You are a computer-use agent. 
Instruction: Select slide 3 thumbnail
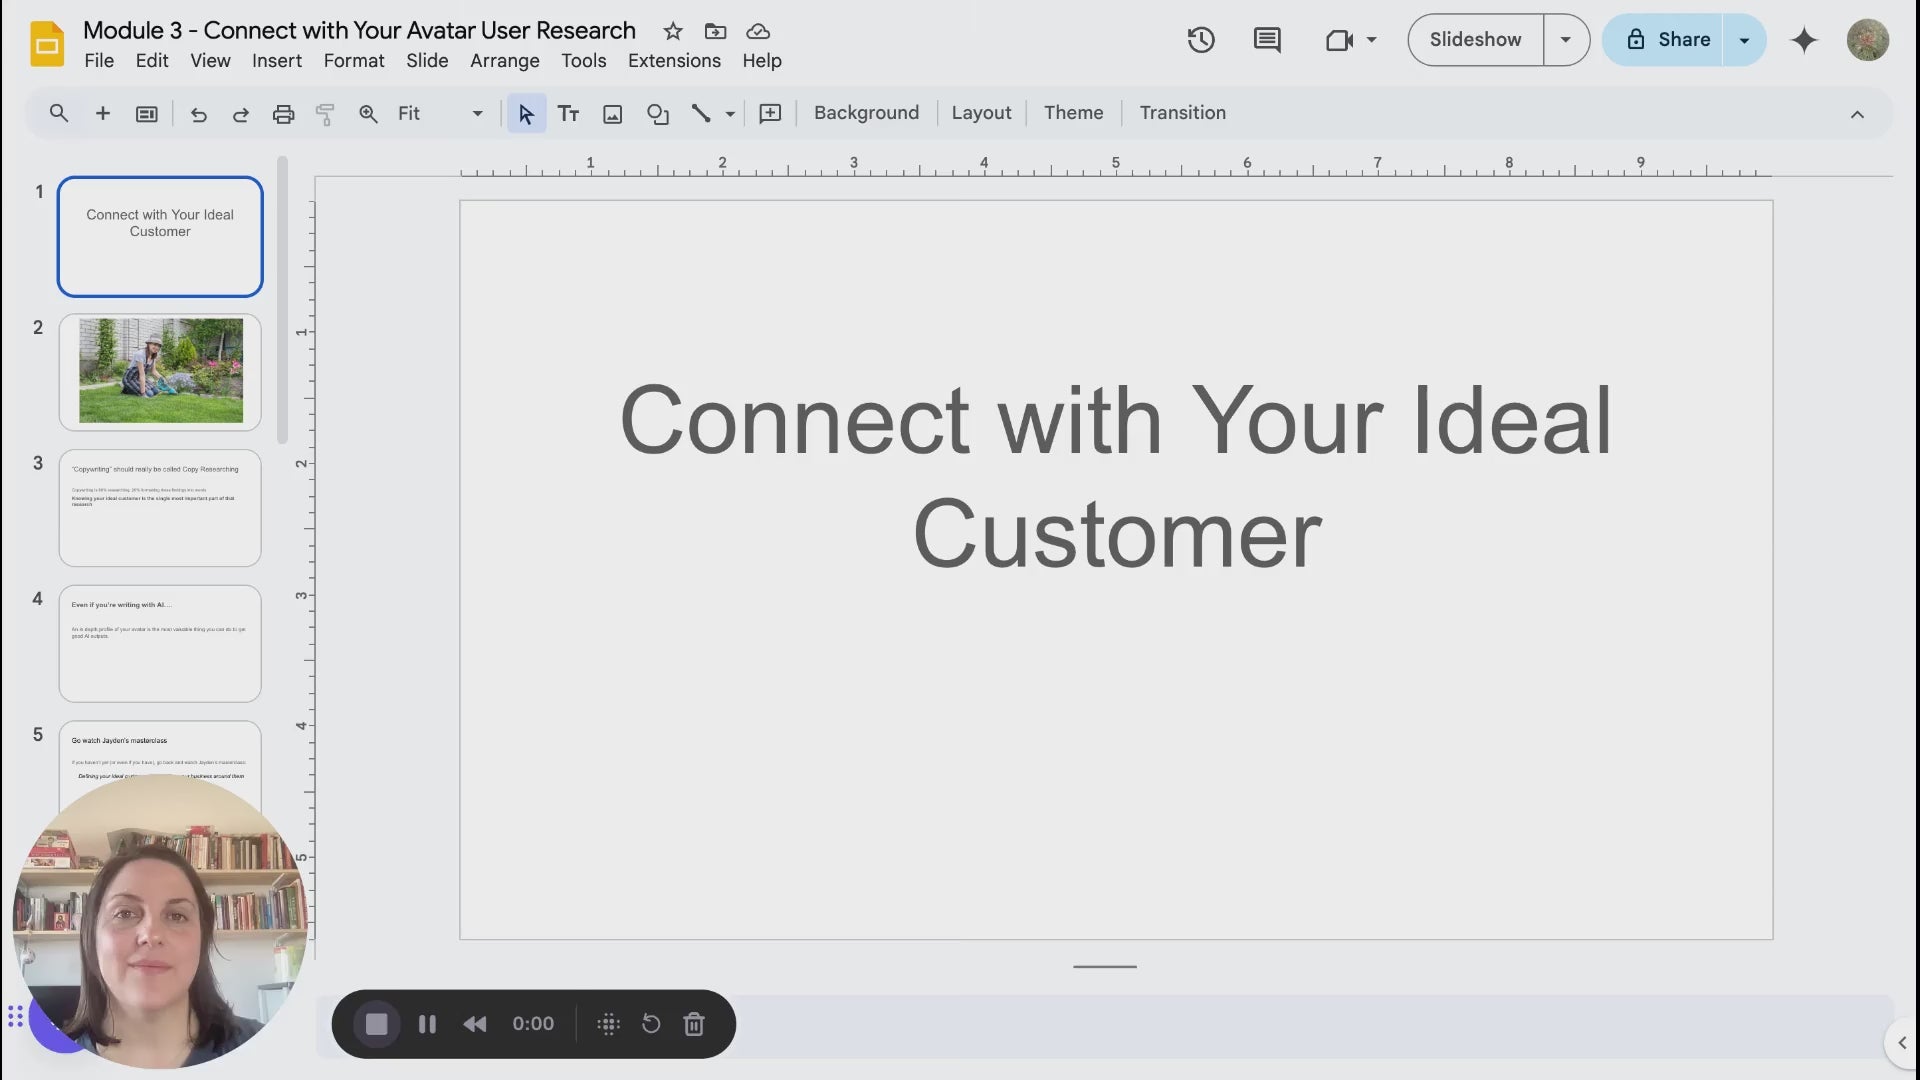coord(160,507)
